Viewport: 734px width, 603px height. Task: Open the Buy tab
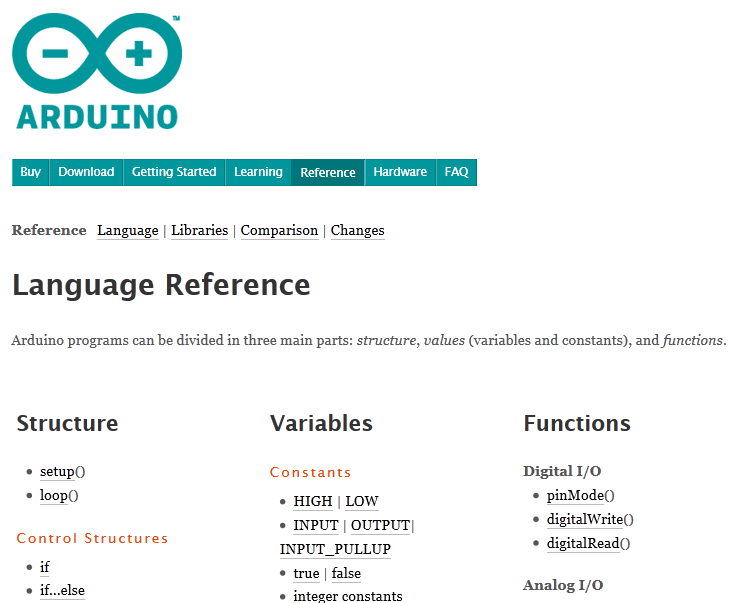(30, 172)
